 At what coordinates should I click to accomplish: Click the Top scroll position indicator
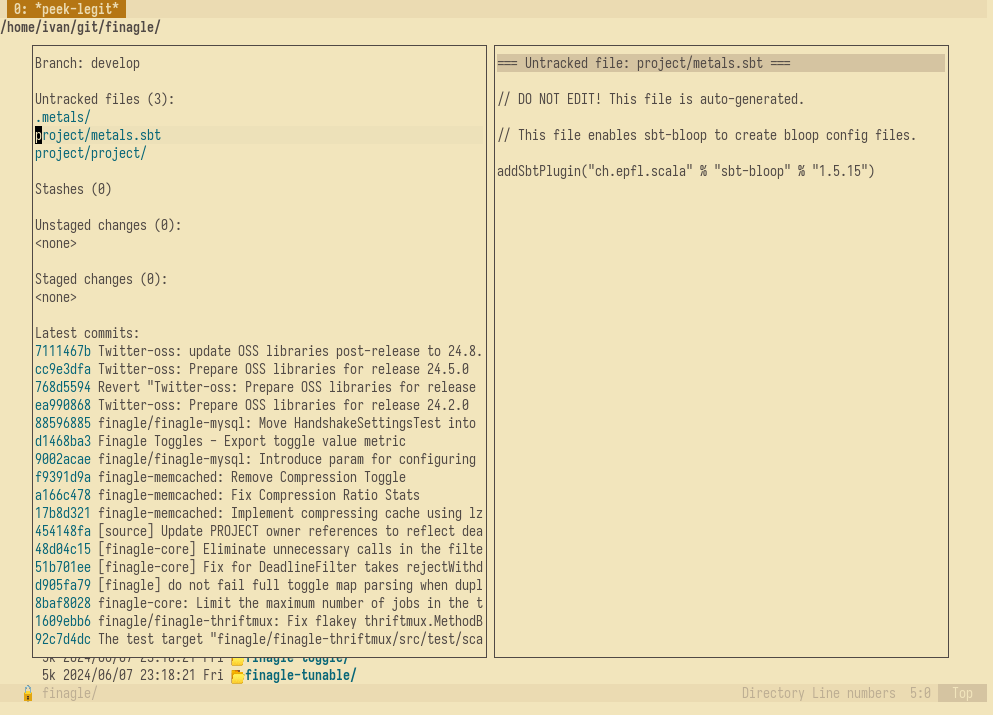(962, 693)
